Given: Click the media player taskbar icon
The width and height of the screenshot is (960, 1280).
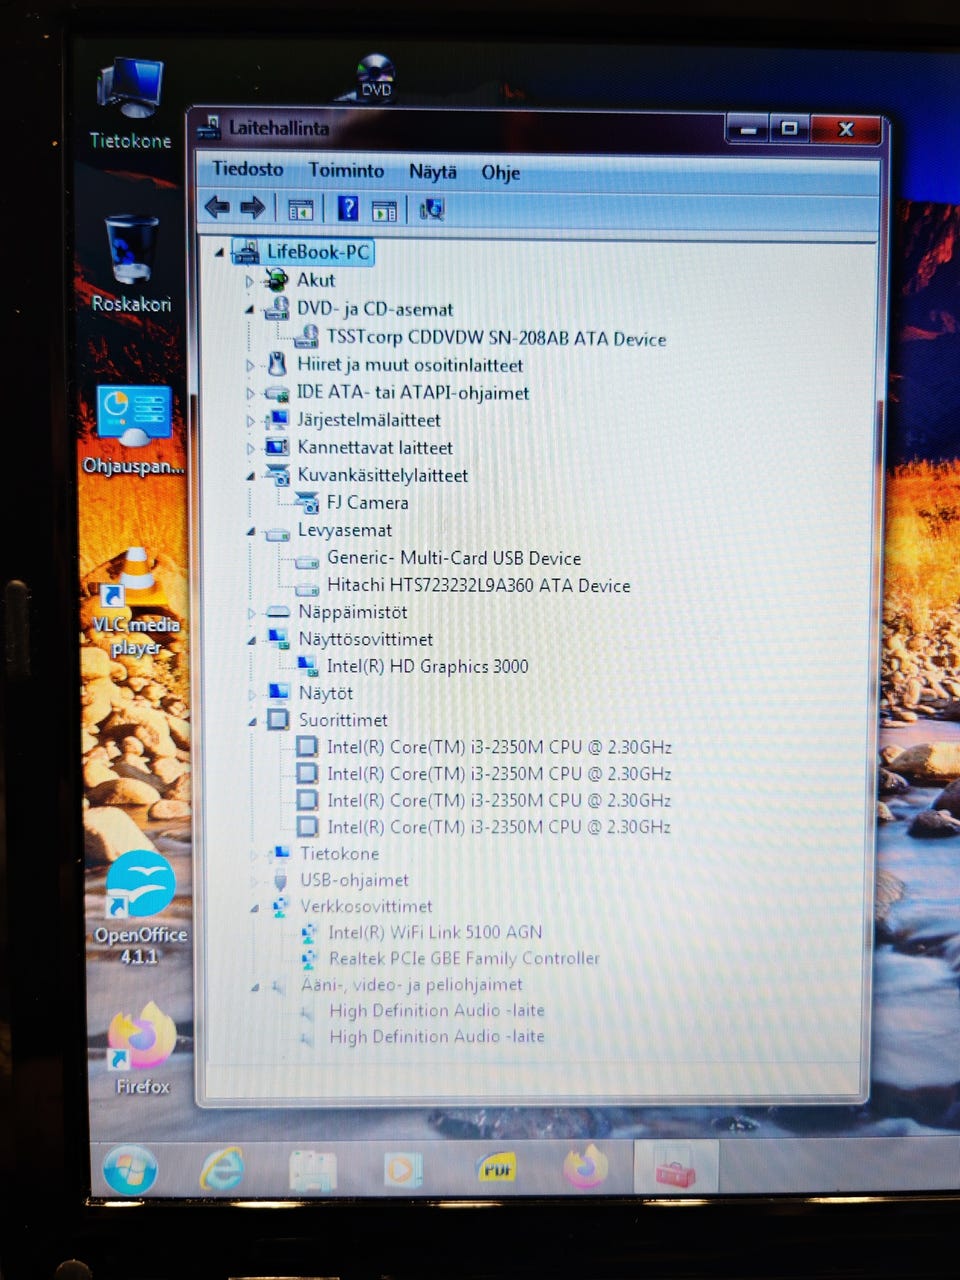Looking at the screenshot, I should (403, 1169).
